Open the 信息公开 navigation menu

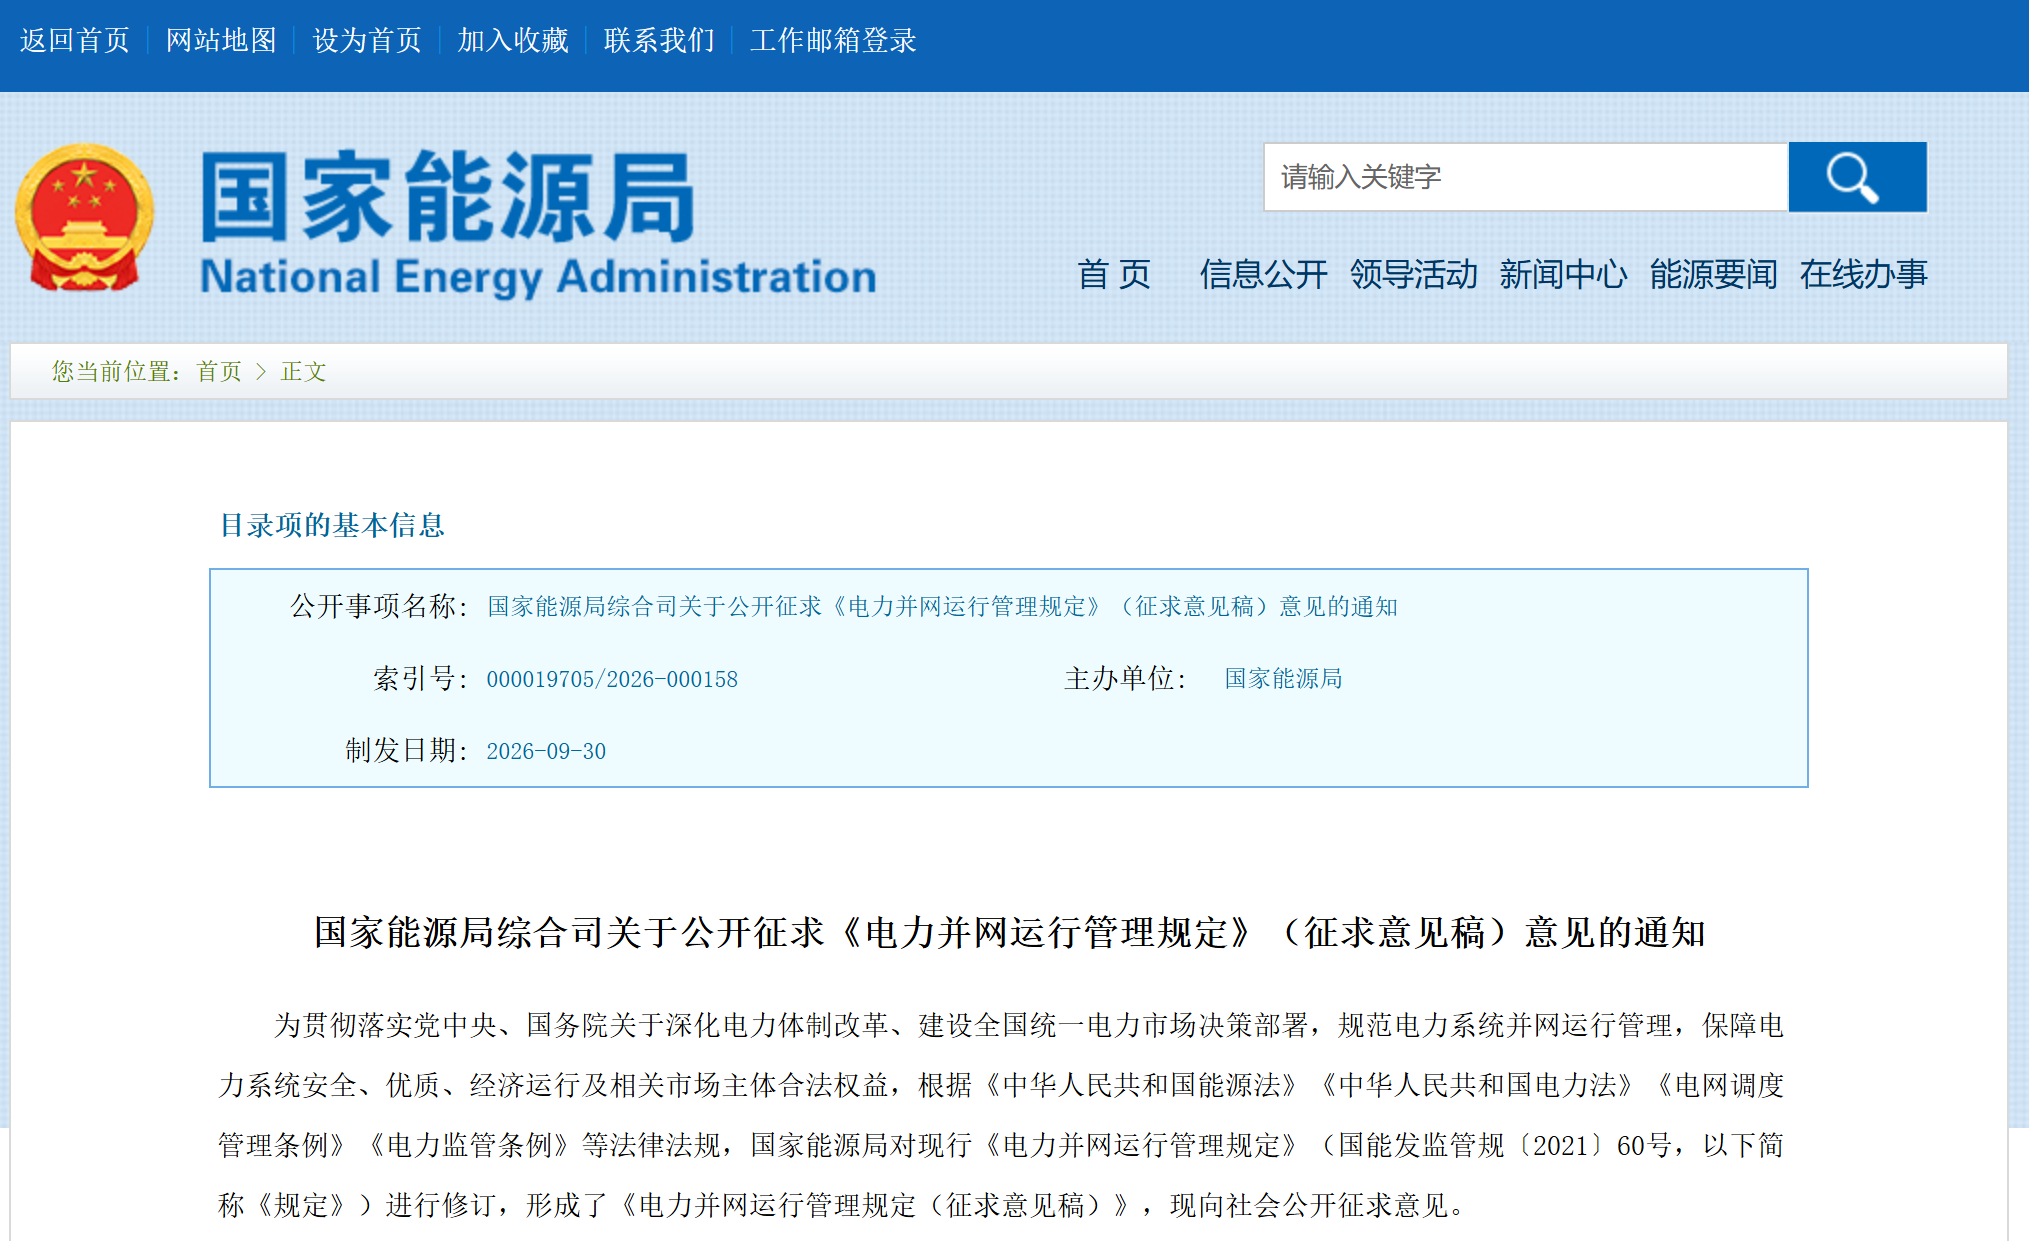tap(1264, 274)
